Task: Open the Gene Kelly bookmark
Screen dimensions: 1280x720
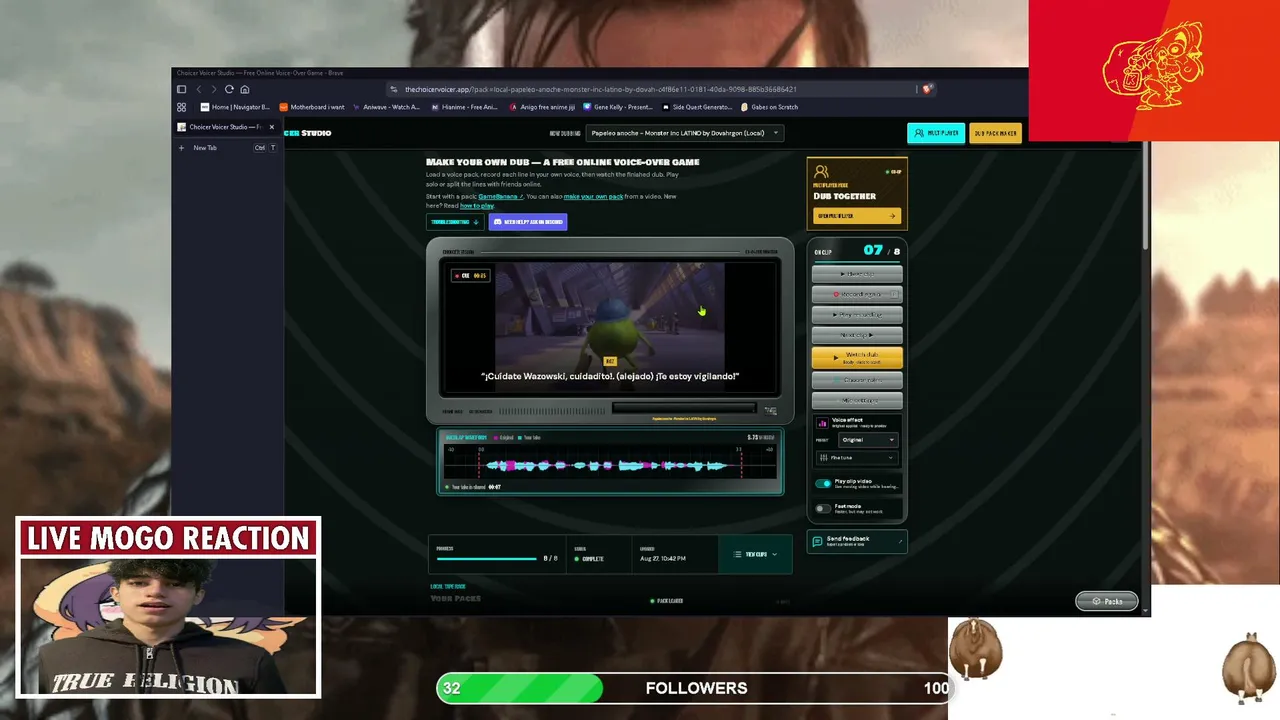Action: click(617, 107)
